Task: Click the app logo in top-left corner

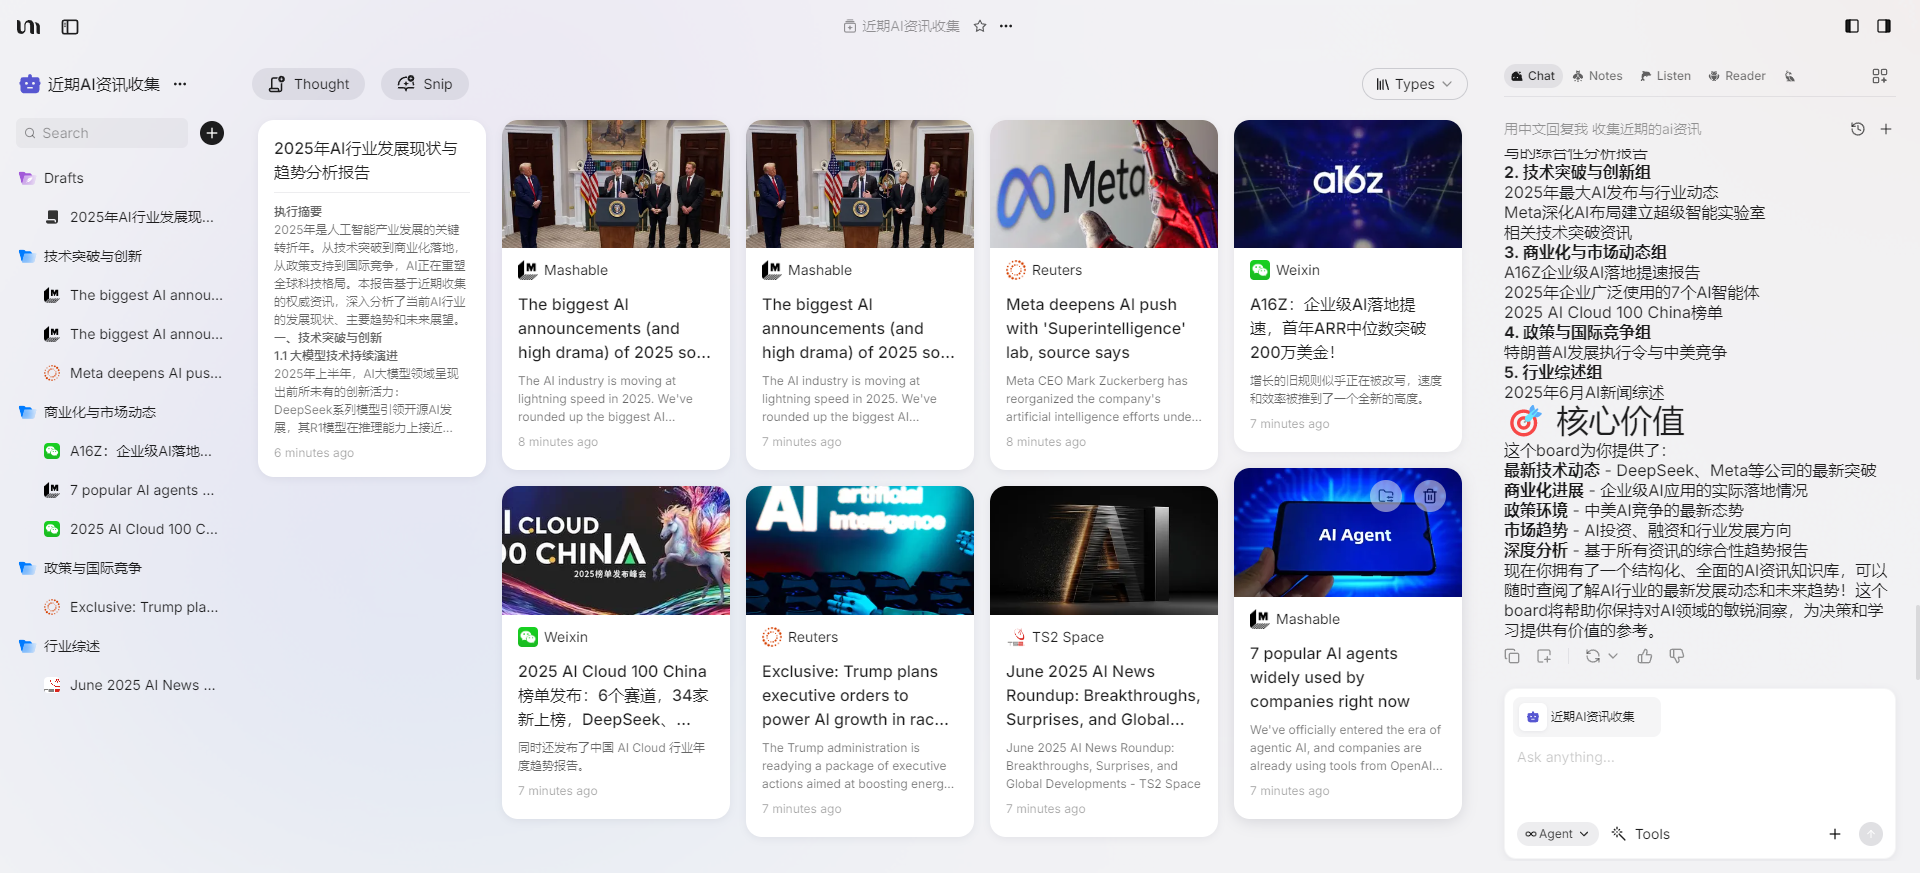Action: [29, 27]
